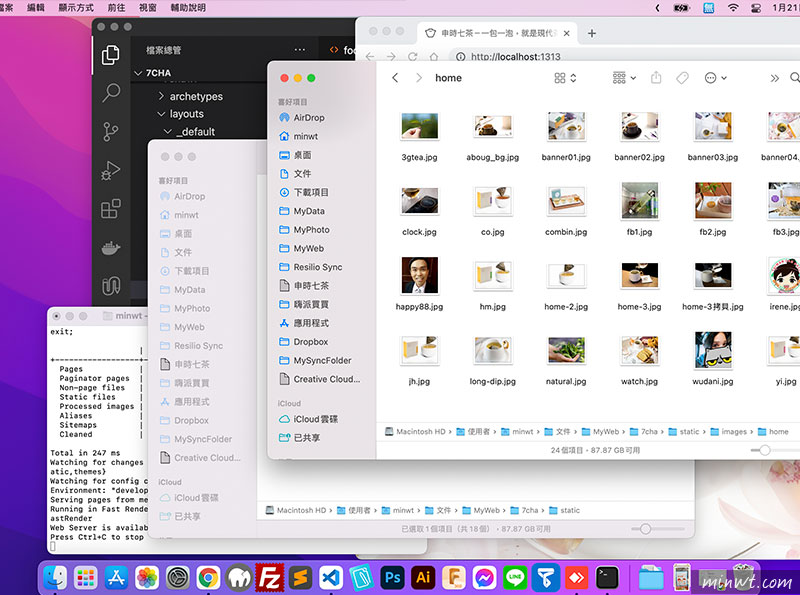The width and height of the screenshot is (800, 595).
Task: Open Messenger from the Dock
Action: tap(484, 578)
